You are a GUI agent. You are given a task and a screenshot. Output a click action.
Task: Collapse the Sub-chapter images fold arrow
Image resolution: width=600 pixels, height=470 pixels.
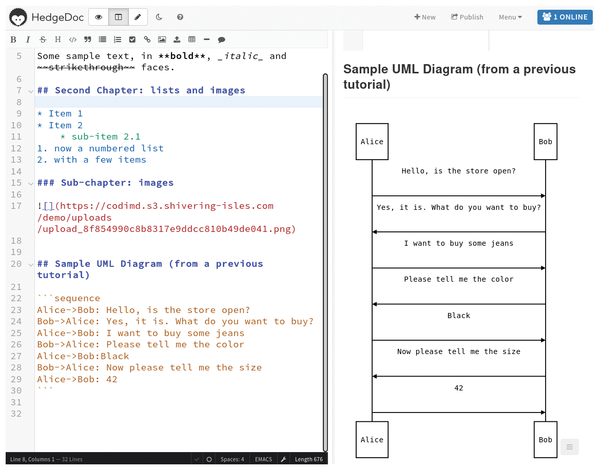[x=31, y=184]
